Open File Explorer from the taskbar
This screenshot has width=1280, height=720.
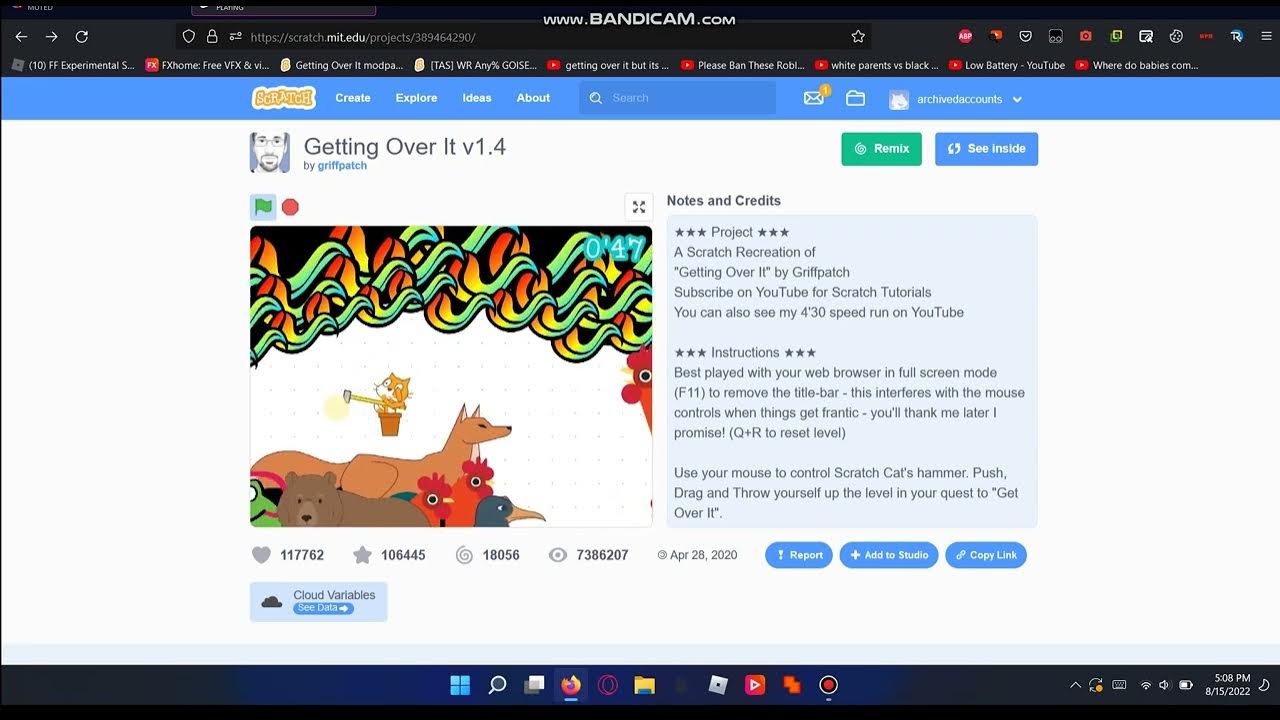tap(644, 685)
